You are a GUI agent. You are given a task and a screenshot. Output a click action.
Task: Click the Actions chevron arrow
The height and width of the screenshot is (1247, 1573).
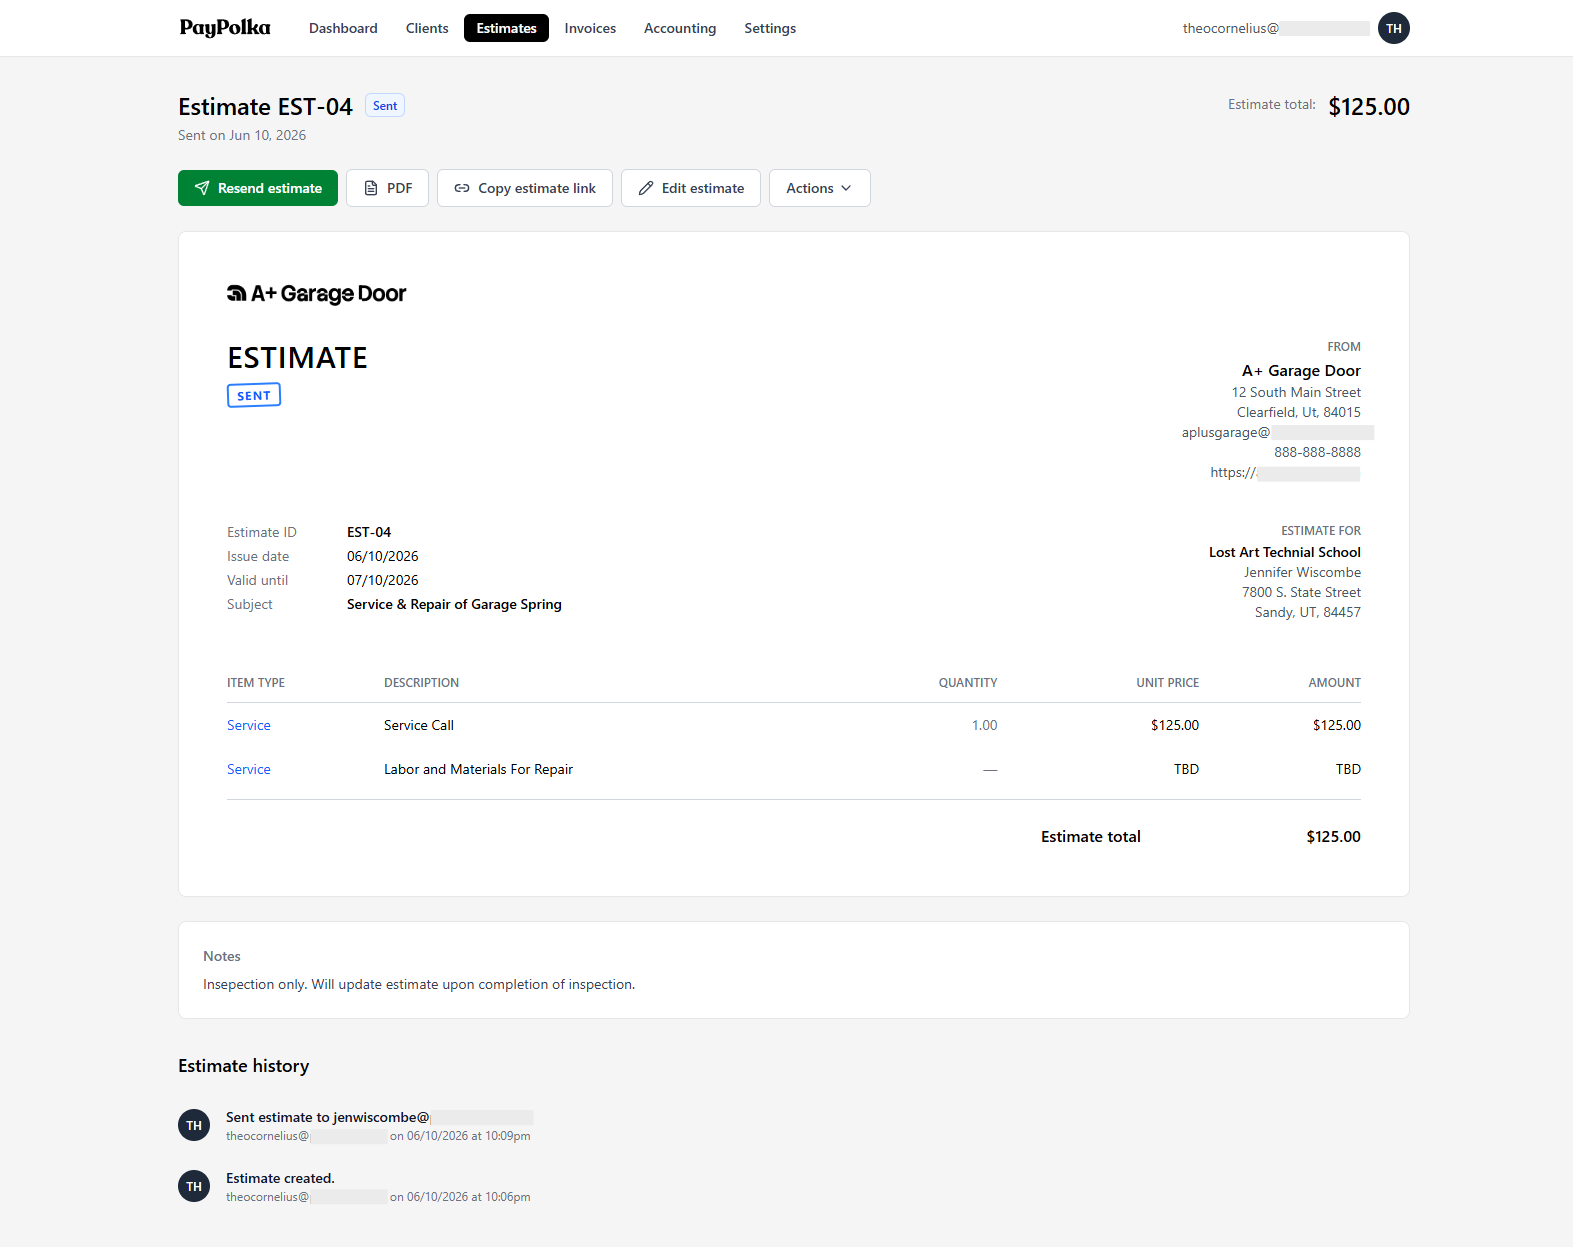846,188
